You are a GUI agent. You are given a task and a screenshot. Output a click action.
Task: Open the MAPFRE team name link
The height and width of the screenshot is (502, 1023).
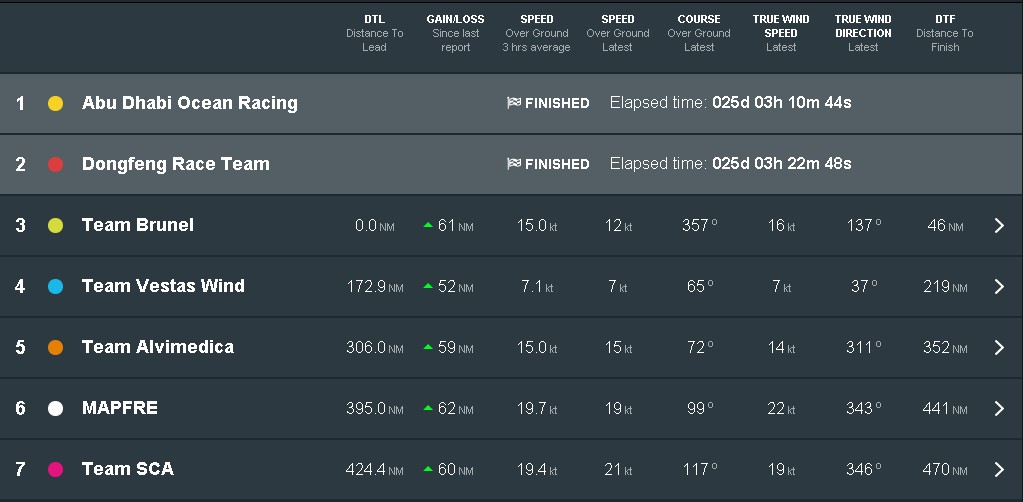coord(119,408)
